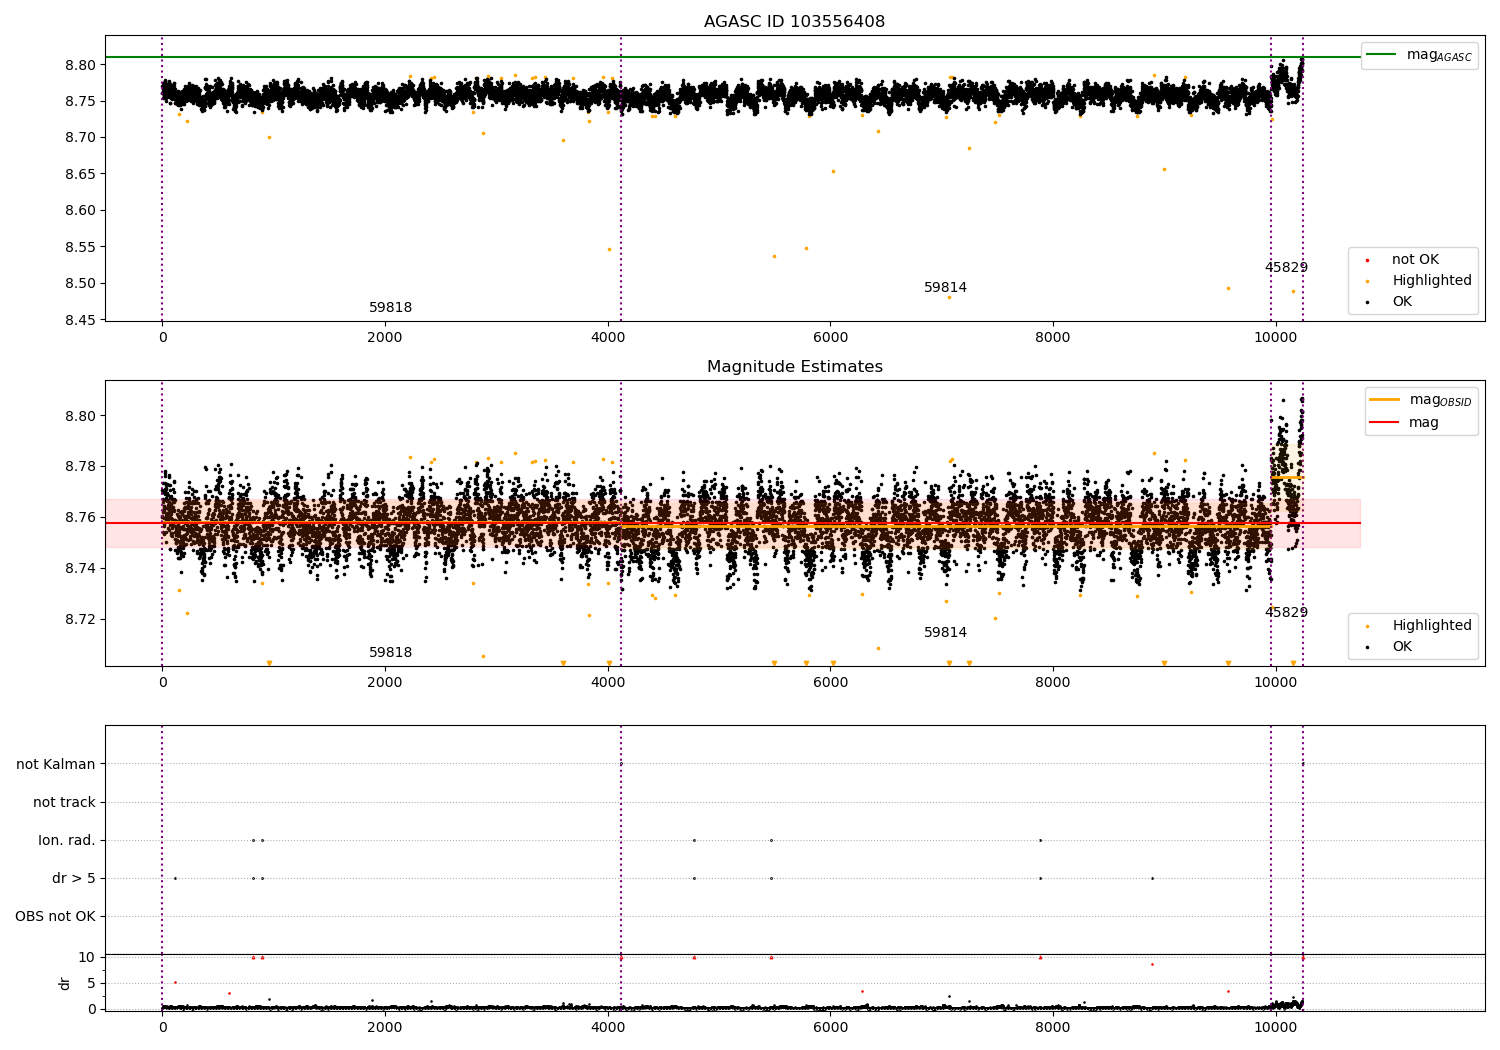Select the mag AGASC legend entry
The image size is (1500, 1050).
pyautogui.click(x=1420, y=55)
